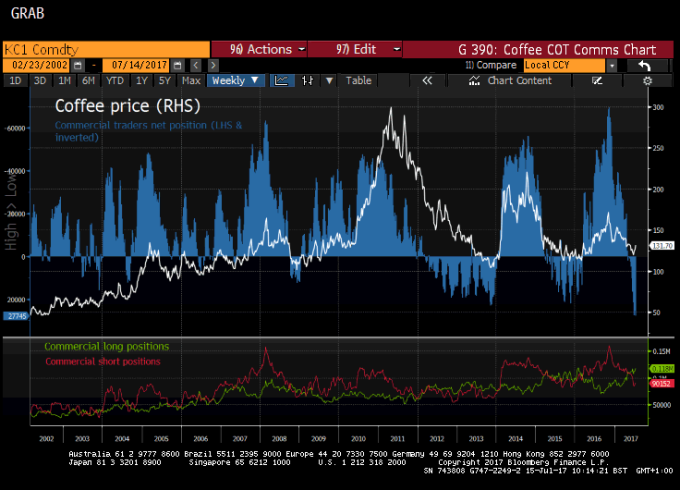Click the Chart Content button

click(x=518, y=80)
